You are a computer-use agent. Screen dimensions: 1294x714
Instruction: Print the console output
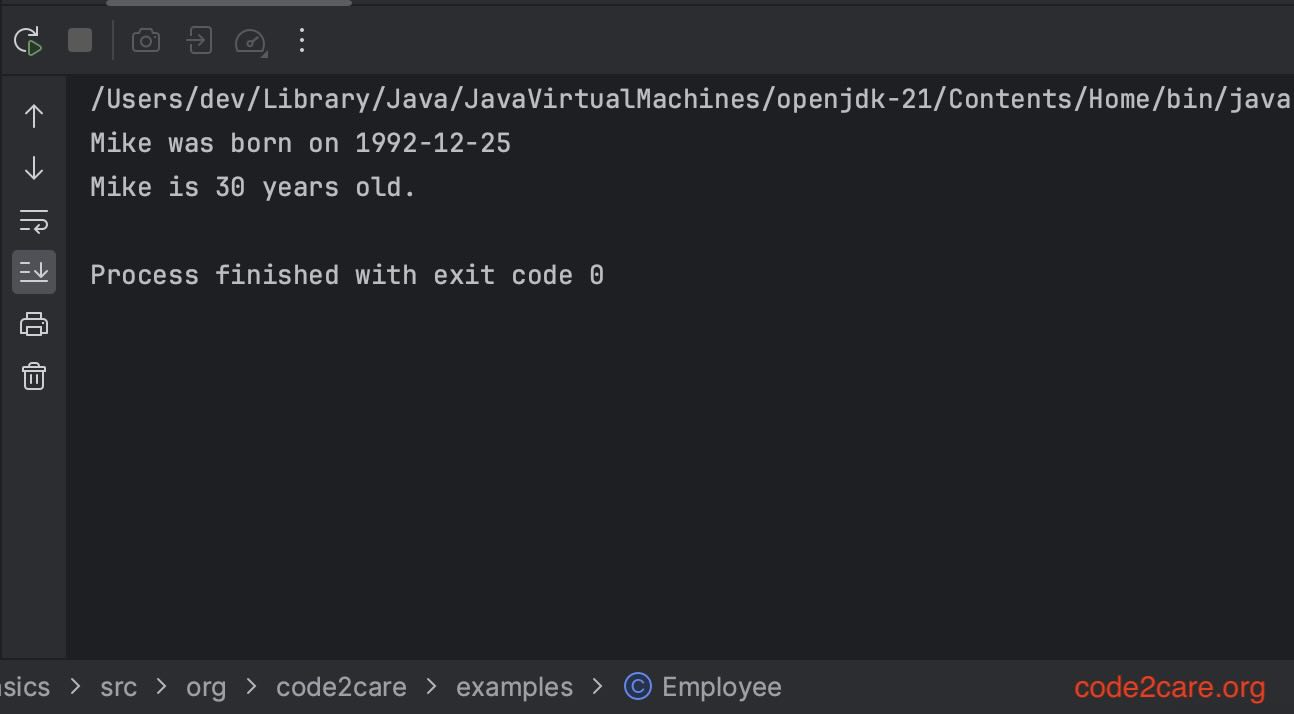tap(33, 323)
